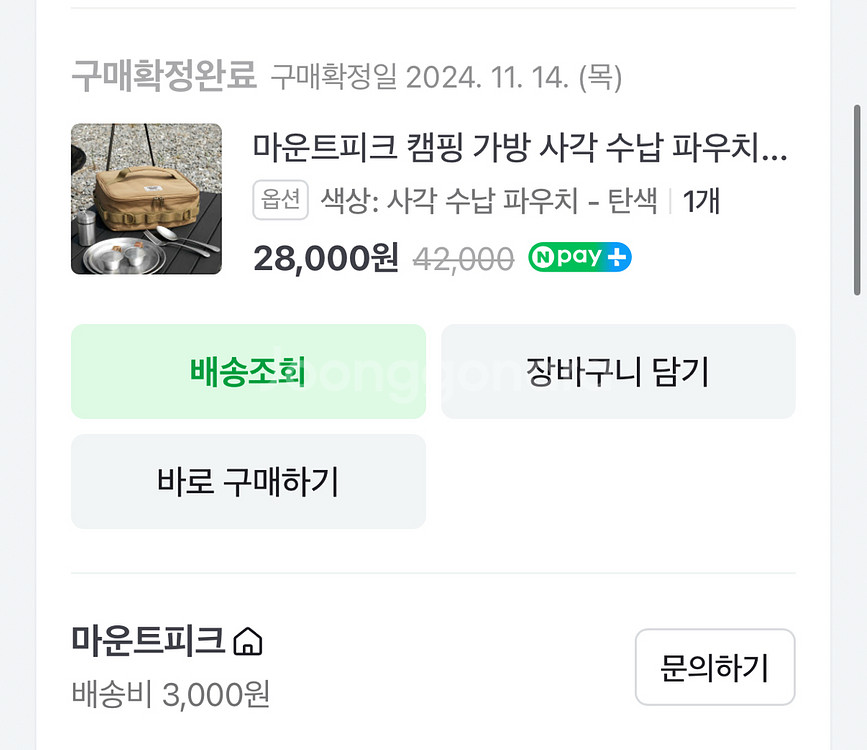867x750 pixels.
Task: Select the N Pay payment icon
Action: pyautogui.click(x=578, y=257)
